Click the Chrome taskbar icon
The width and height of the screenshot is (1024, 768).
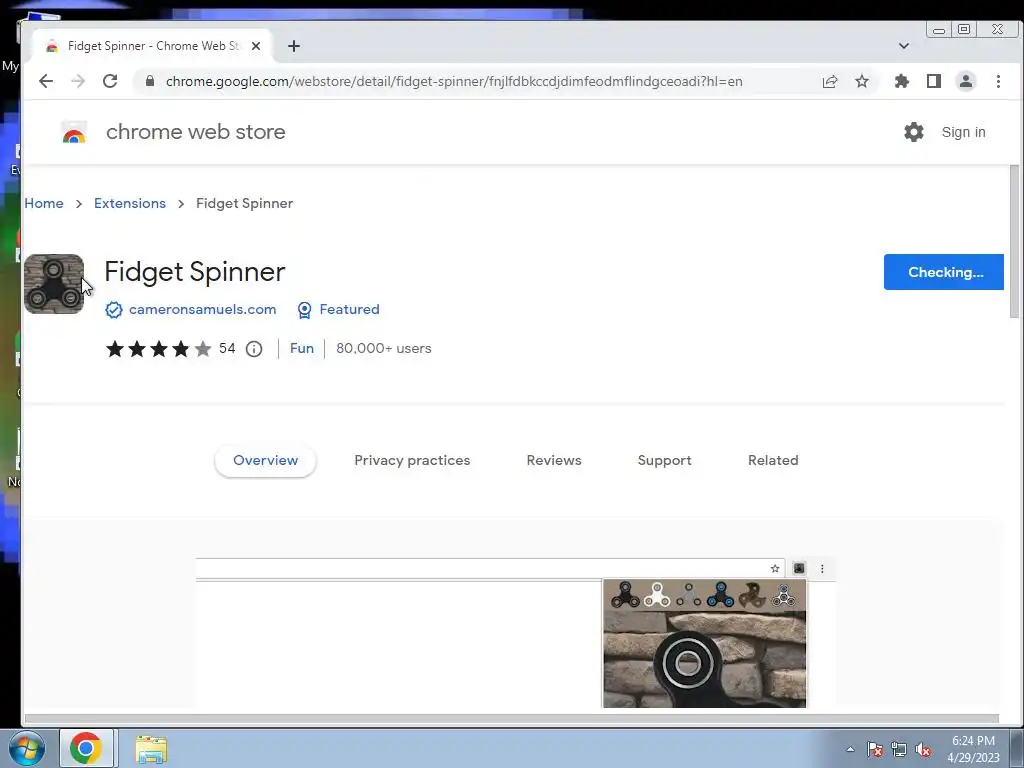point(86,748)
